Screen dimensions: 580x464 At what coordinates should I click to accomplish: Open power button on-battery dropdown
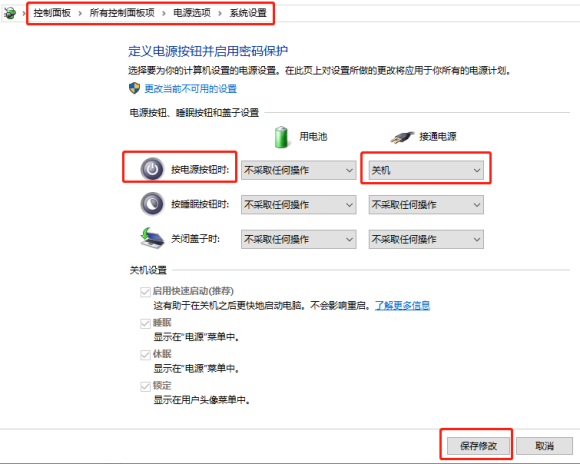[x=299, y=170]
